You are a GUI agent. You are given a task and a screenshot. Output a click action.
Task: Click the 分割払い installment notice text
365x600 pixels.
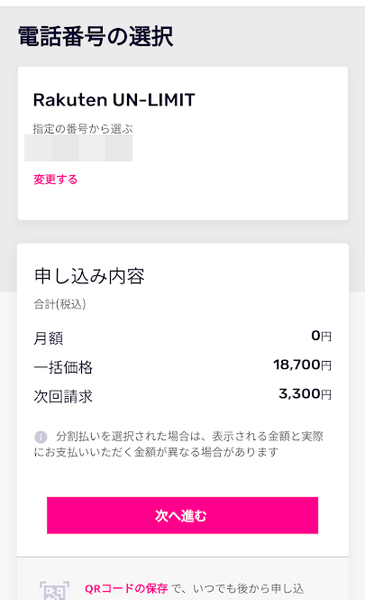tap(179, 444)
